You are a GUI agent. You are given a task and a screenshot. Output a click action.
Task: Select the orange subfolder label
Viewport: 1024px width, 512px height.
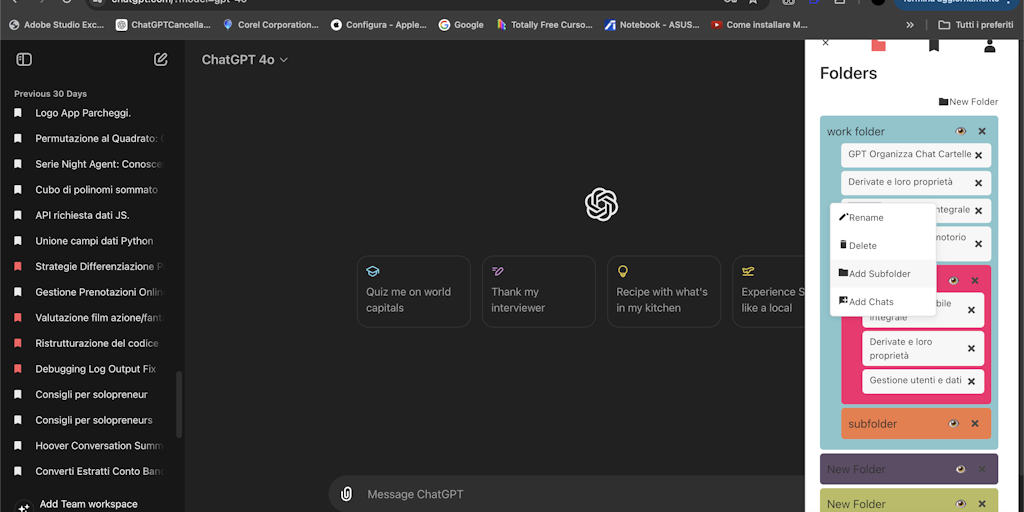[872, 424]
